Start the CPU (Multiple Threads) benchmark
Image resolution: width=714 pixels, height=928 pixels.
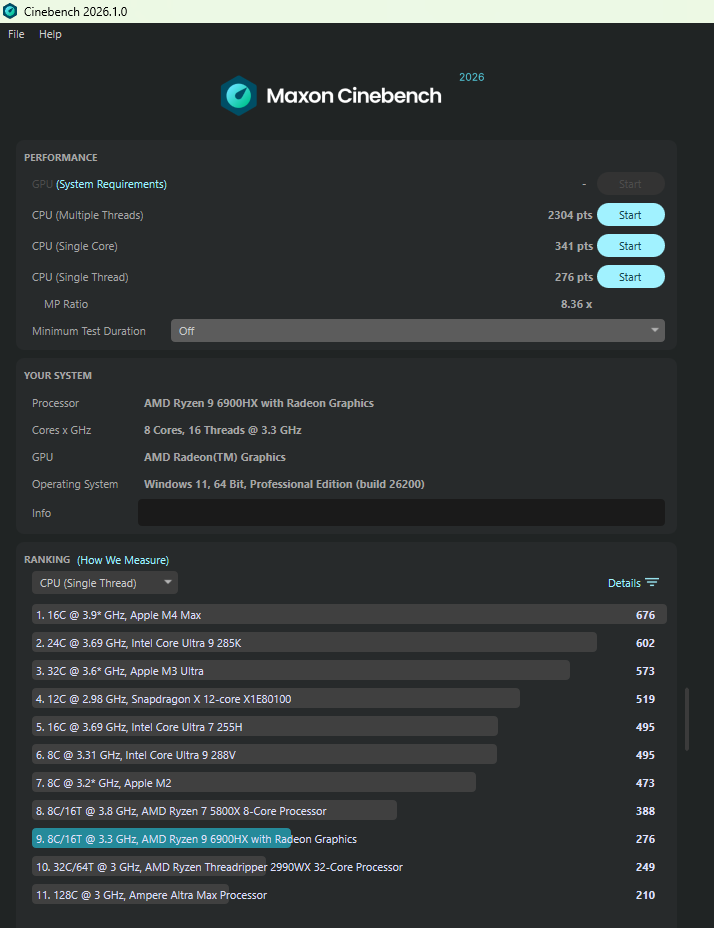click(x=631, y=215)
